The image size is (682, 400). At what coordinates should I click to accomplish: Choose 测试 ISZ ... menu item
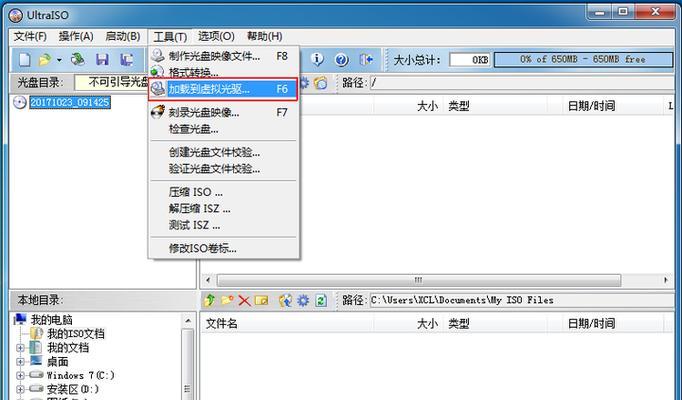click(x=224, y=225)
